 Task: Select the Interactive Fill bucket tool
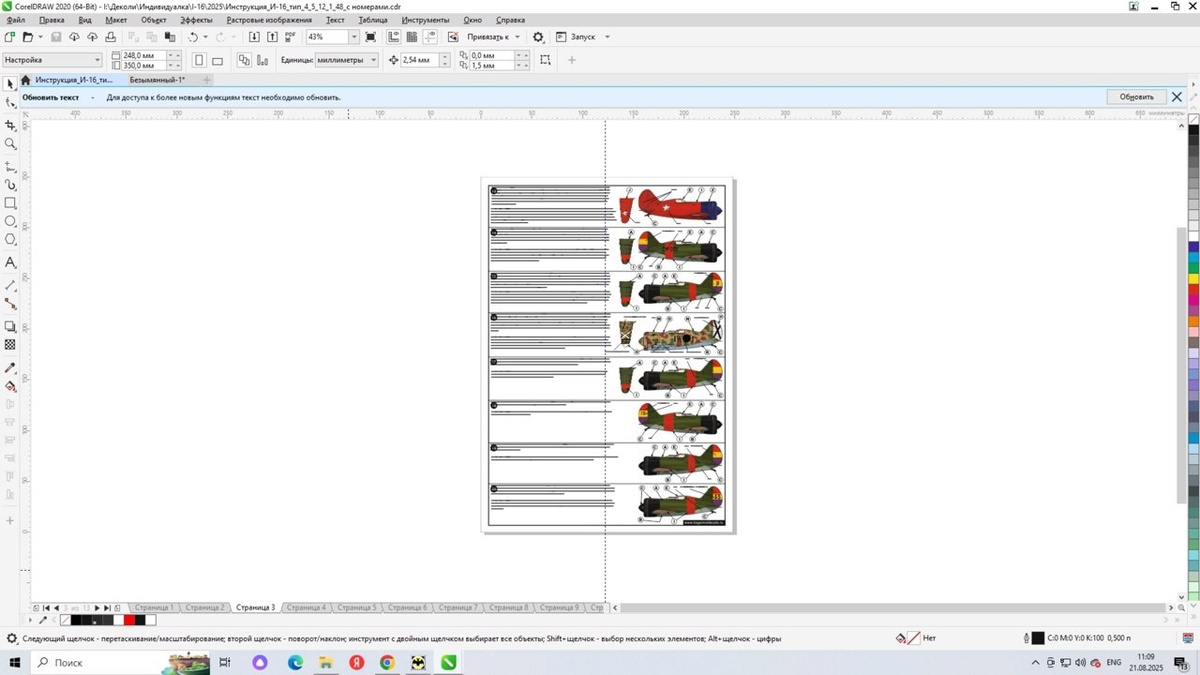(10, 386)
